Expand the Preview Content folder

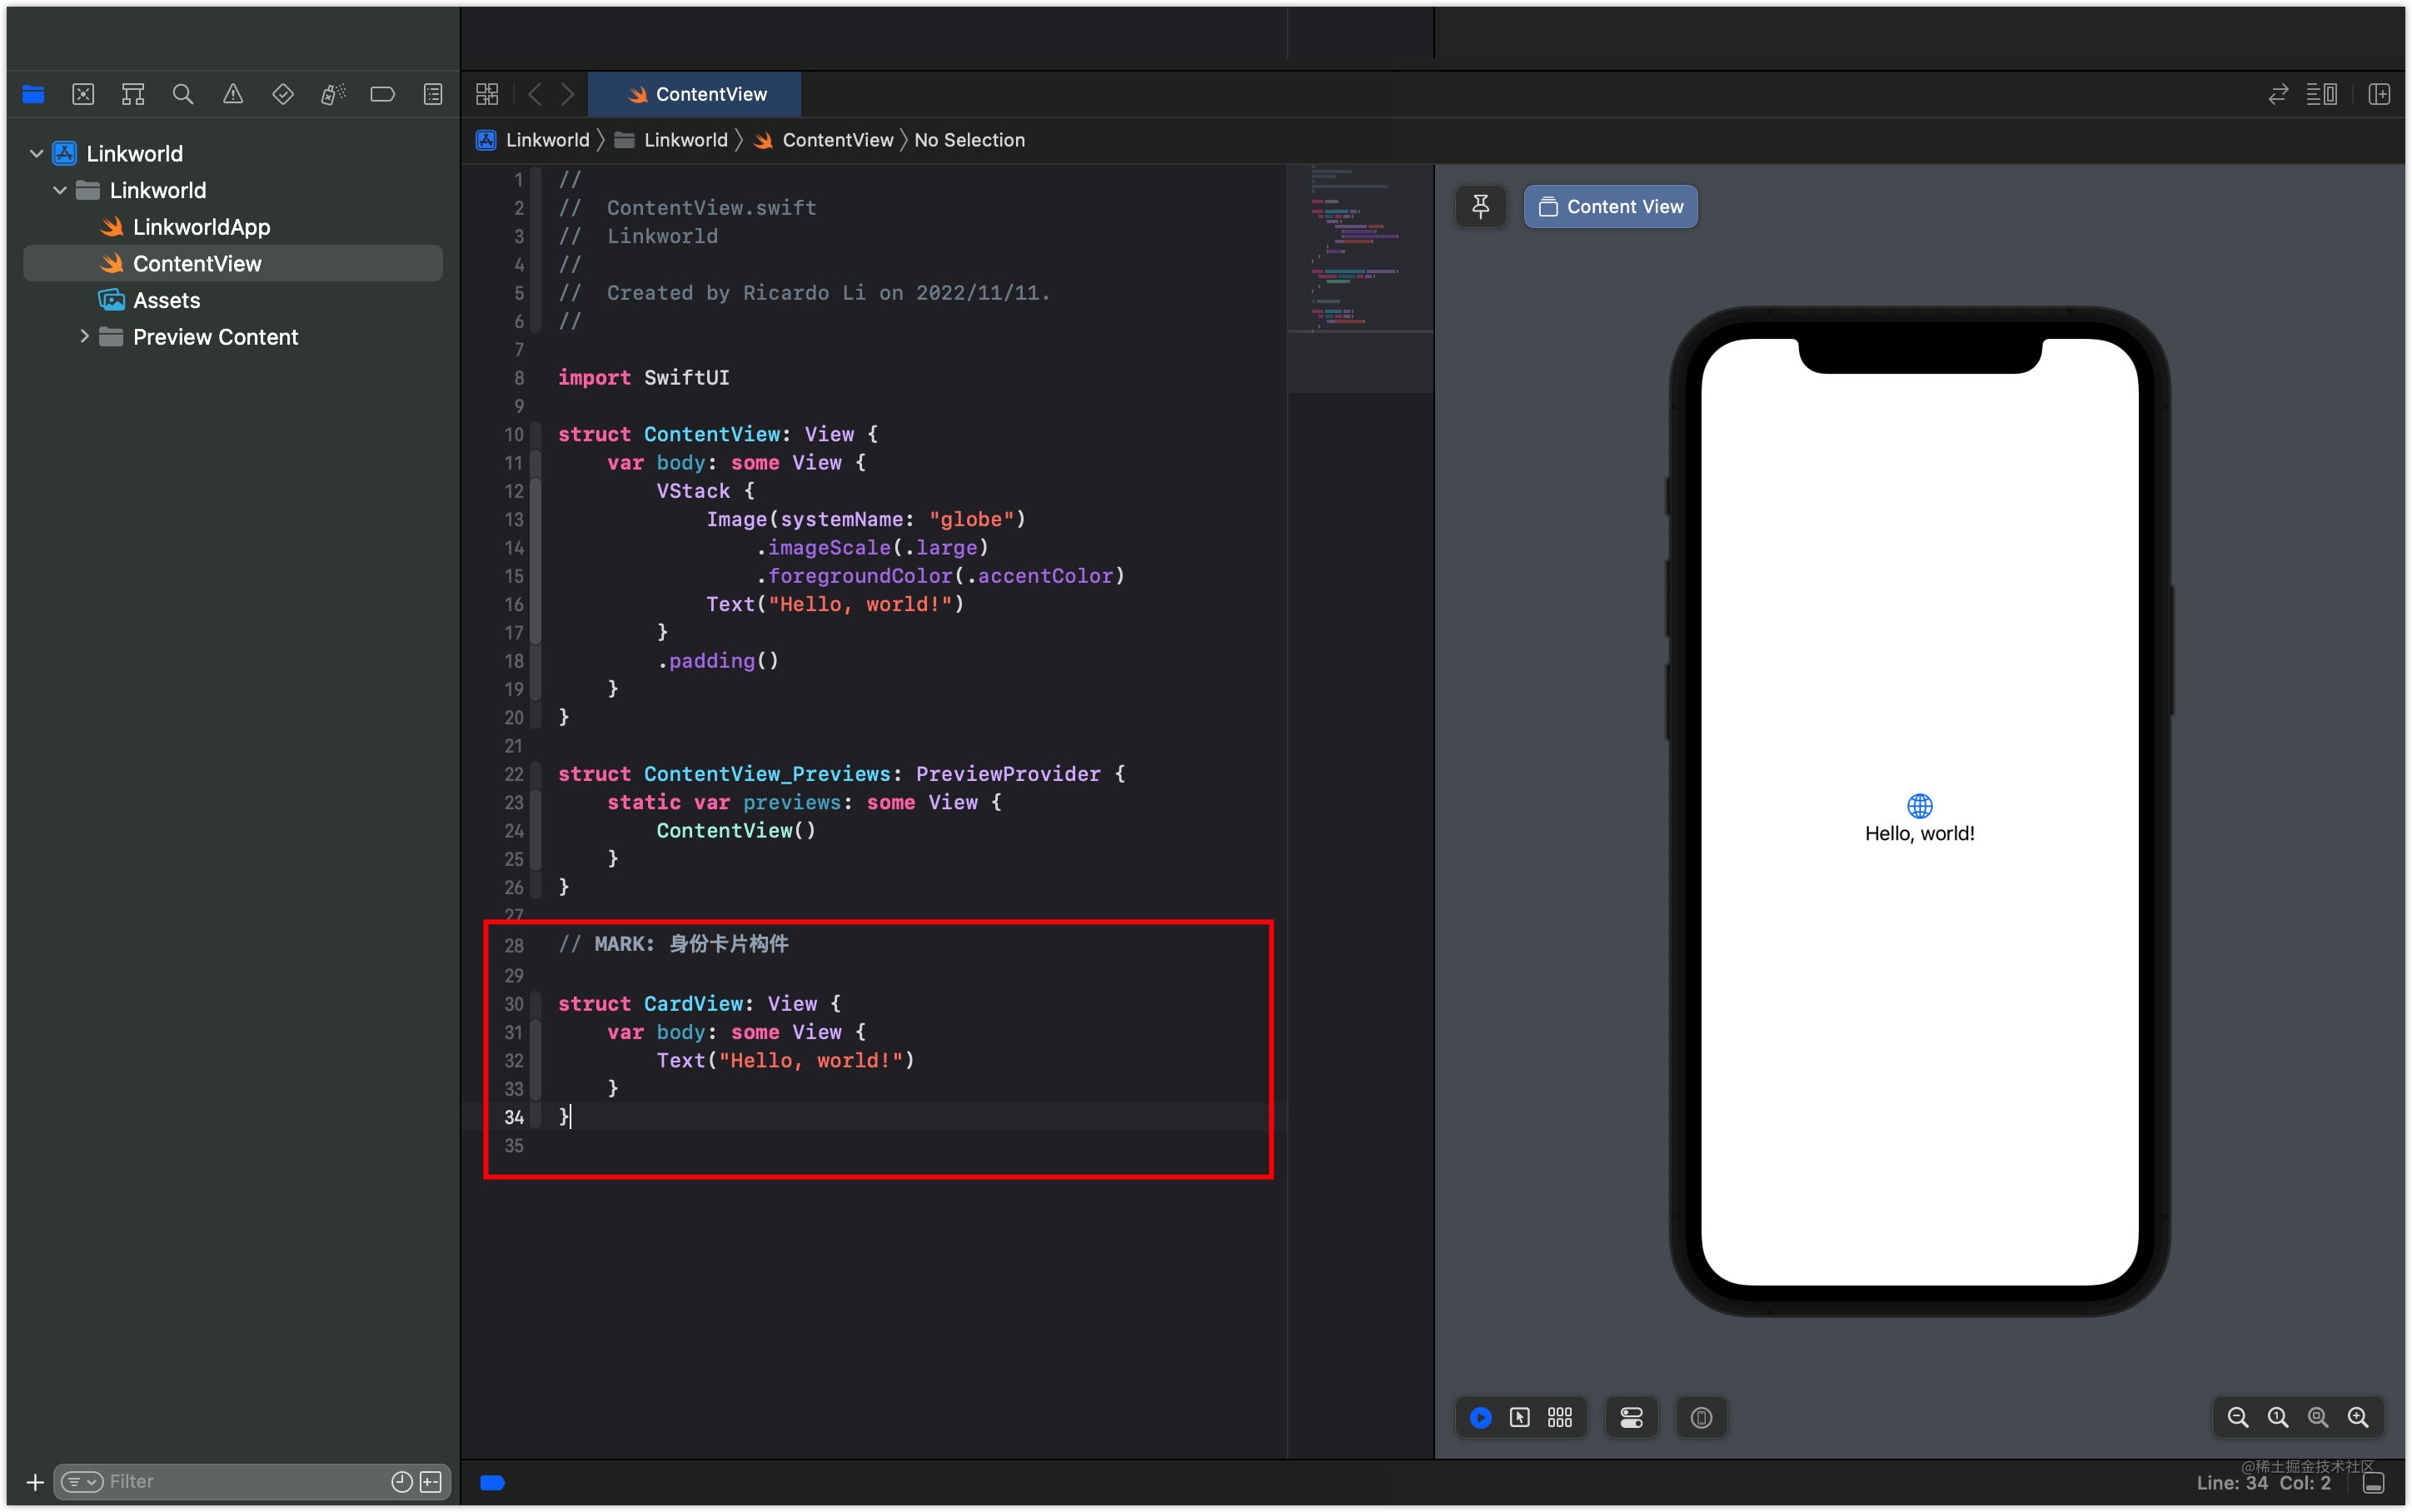click(x=84, y=337)
